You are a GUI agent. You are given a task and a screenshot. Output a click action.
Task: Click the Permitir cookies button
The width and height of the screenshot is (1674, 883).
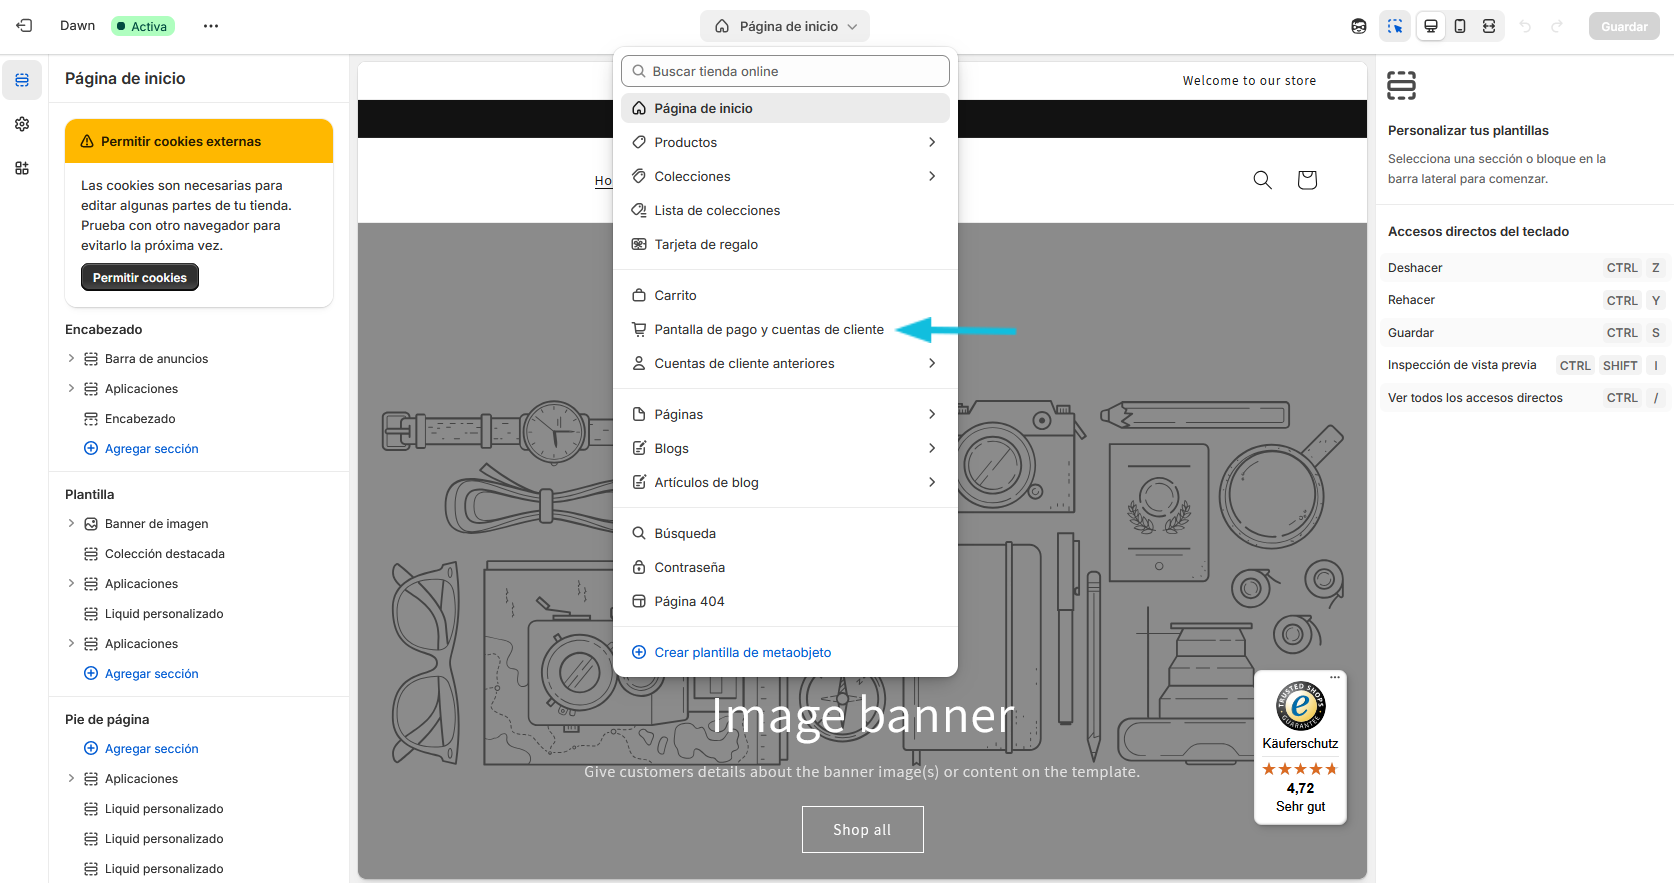click(140, 278)
